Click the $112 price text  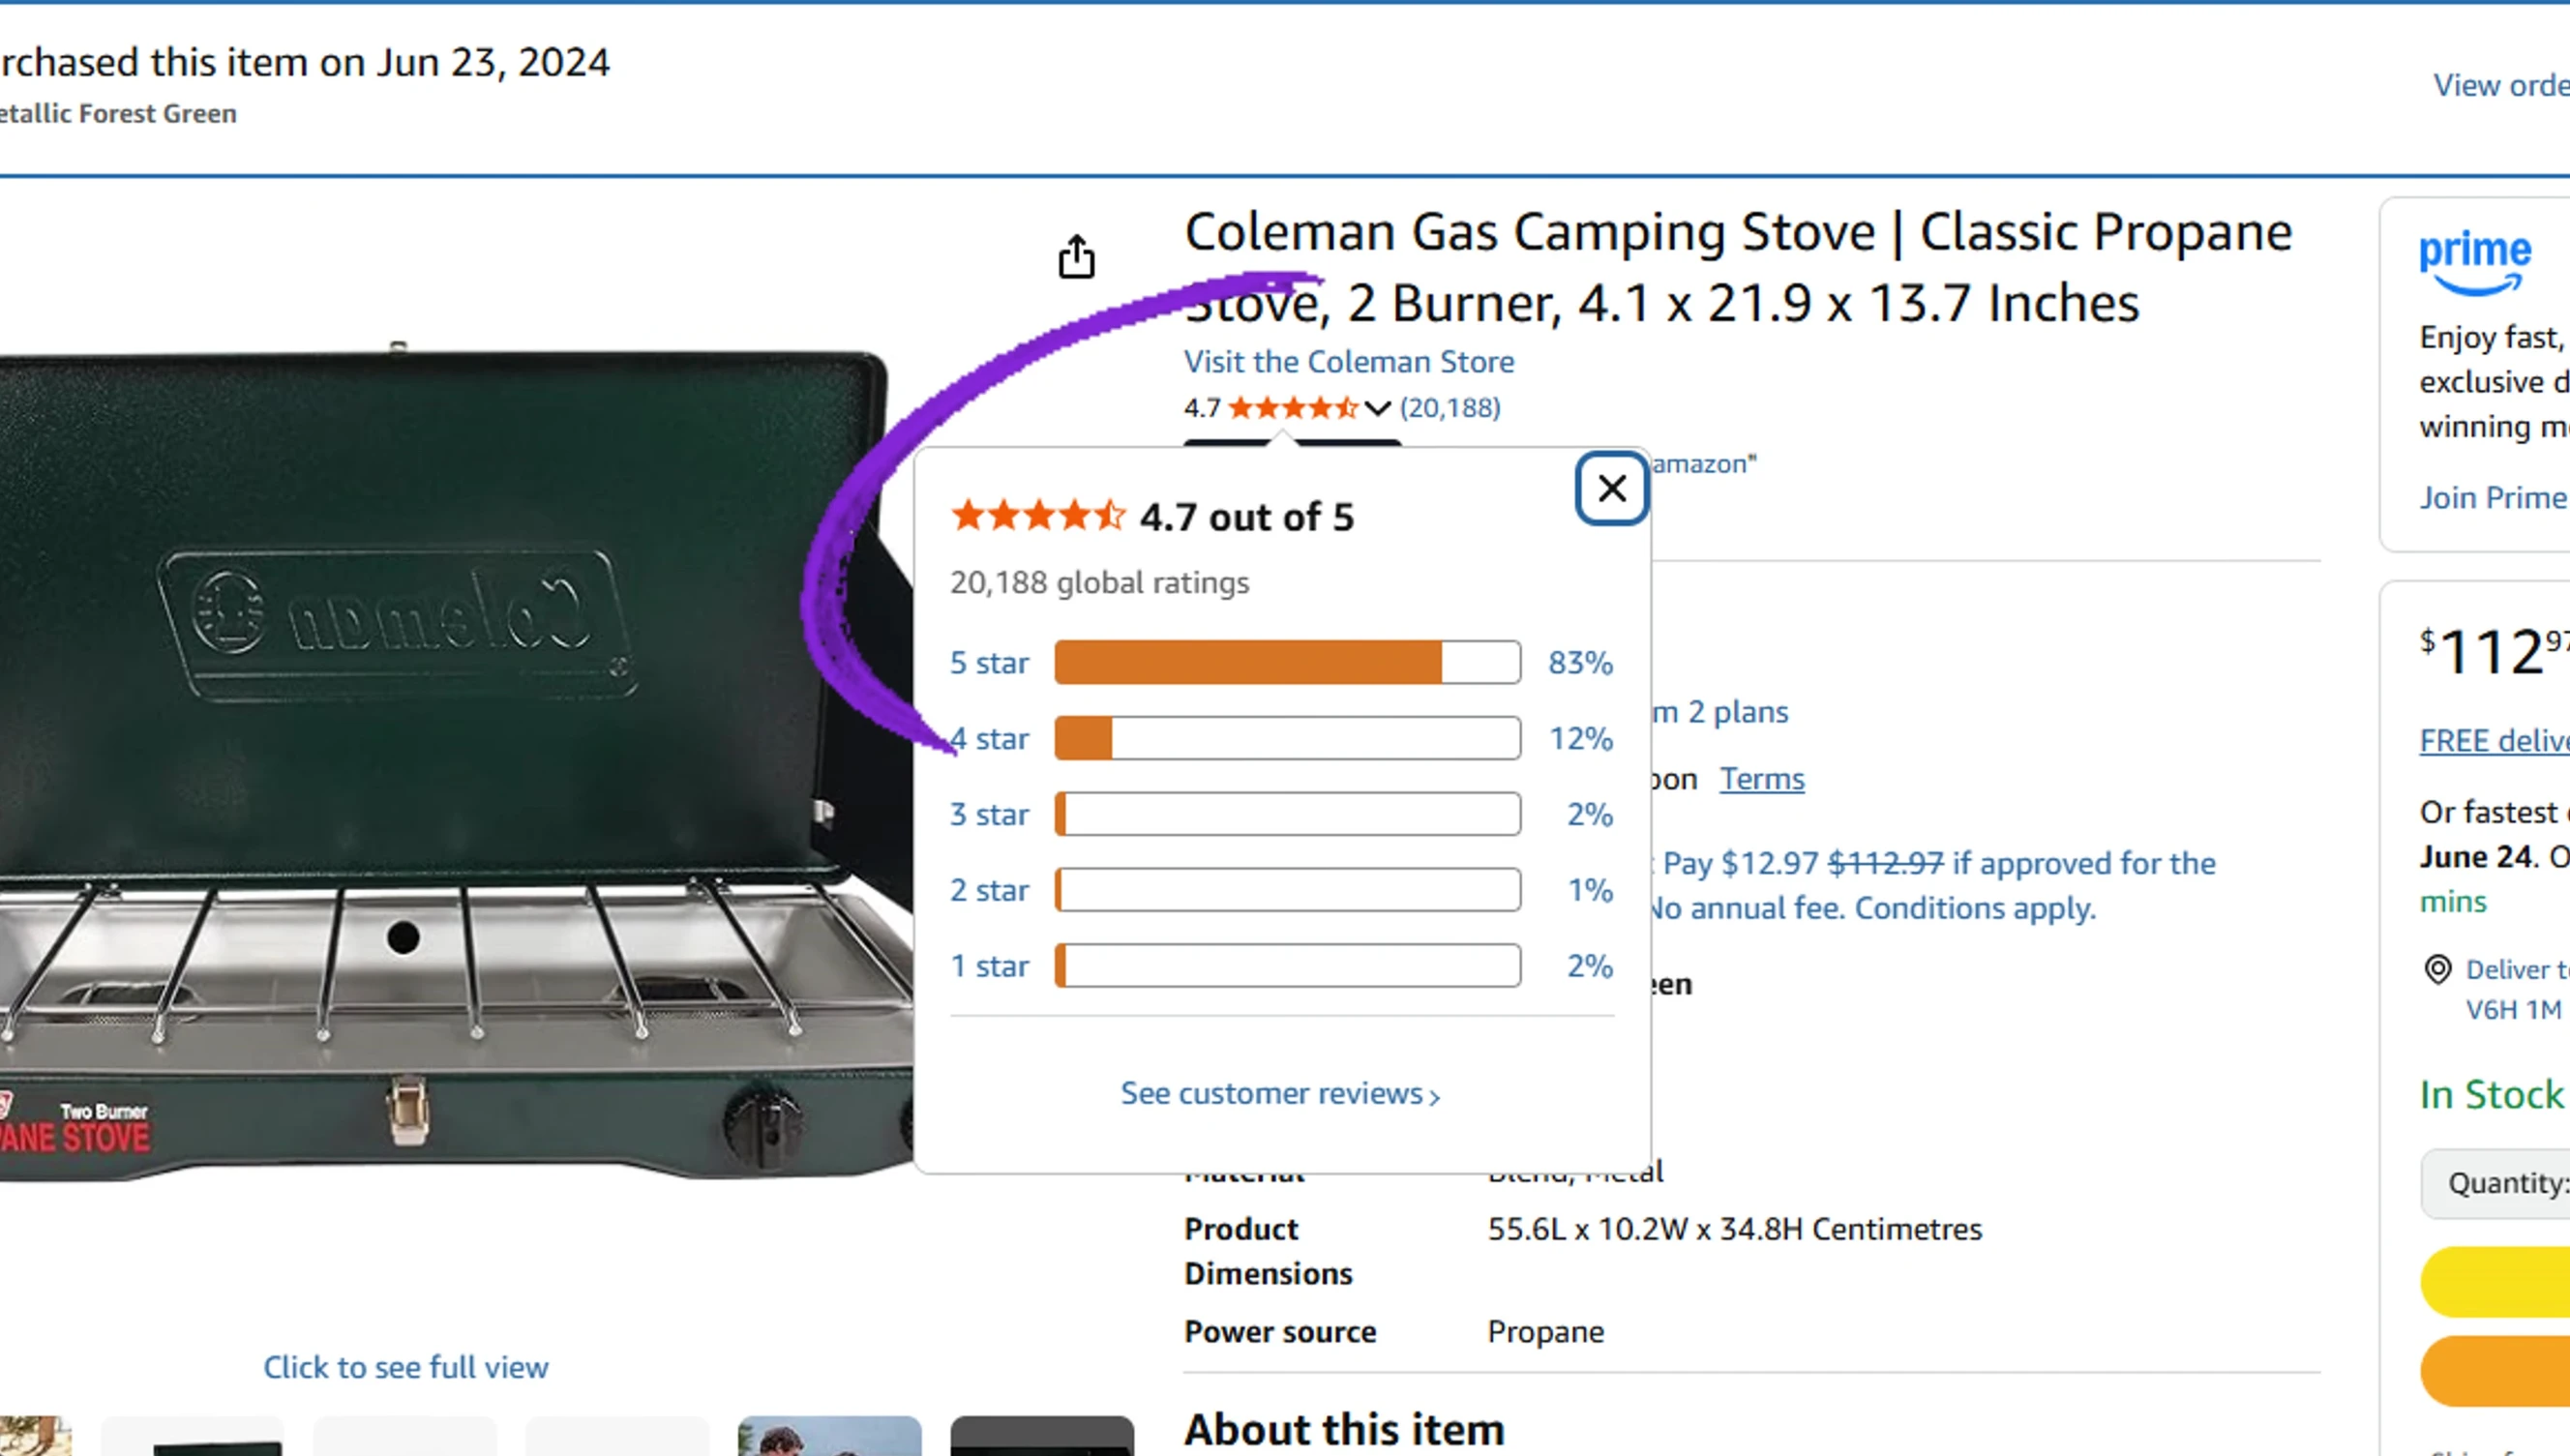coord(2494,651)
